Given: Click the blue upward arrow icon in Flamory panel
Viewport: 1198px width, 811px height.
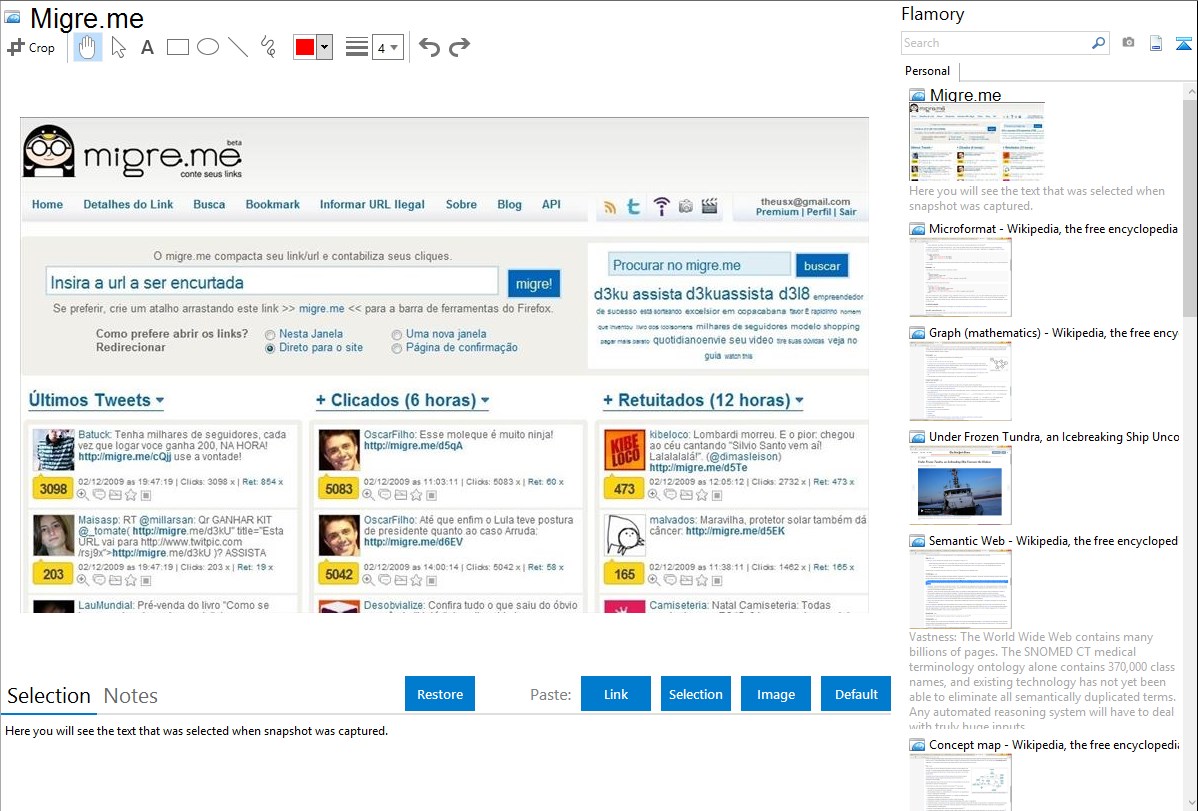Looking at the screenshot, I should pyautogui.click(x=1183, y=43).
